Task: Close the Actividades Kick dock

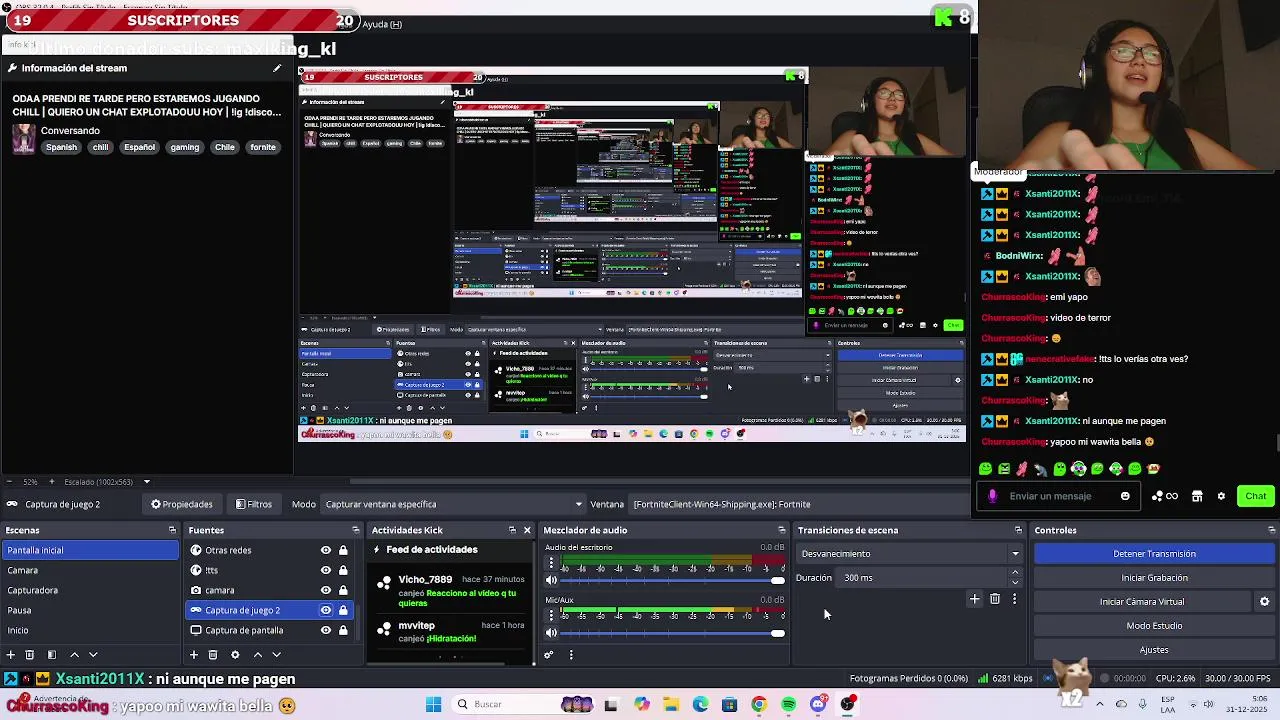Action: [527, 530]
